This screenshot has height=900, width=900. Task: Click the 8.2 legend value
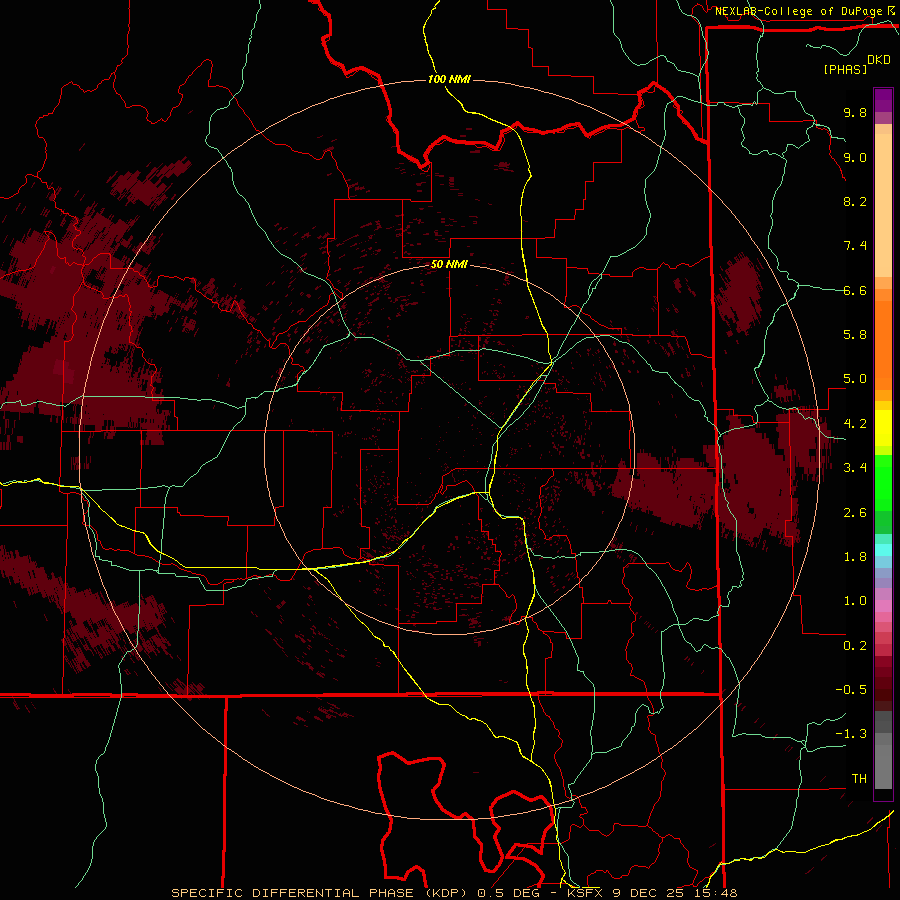(x=855, y=201)
